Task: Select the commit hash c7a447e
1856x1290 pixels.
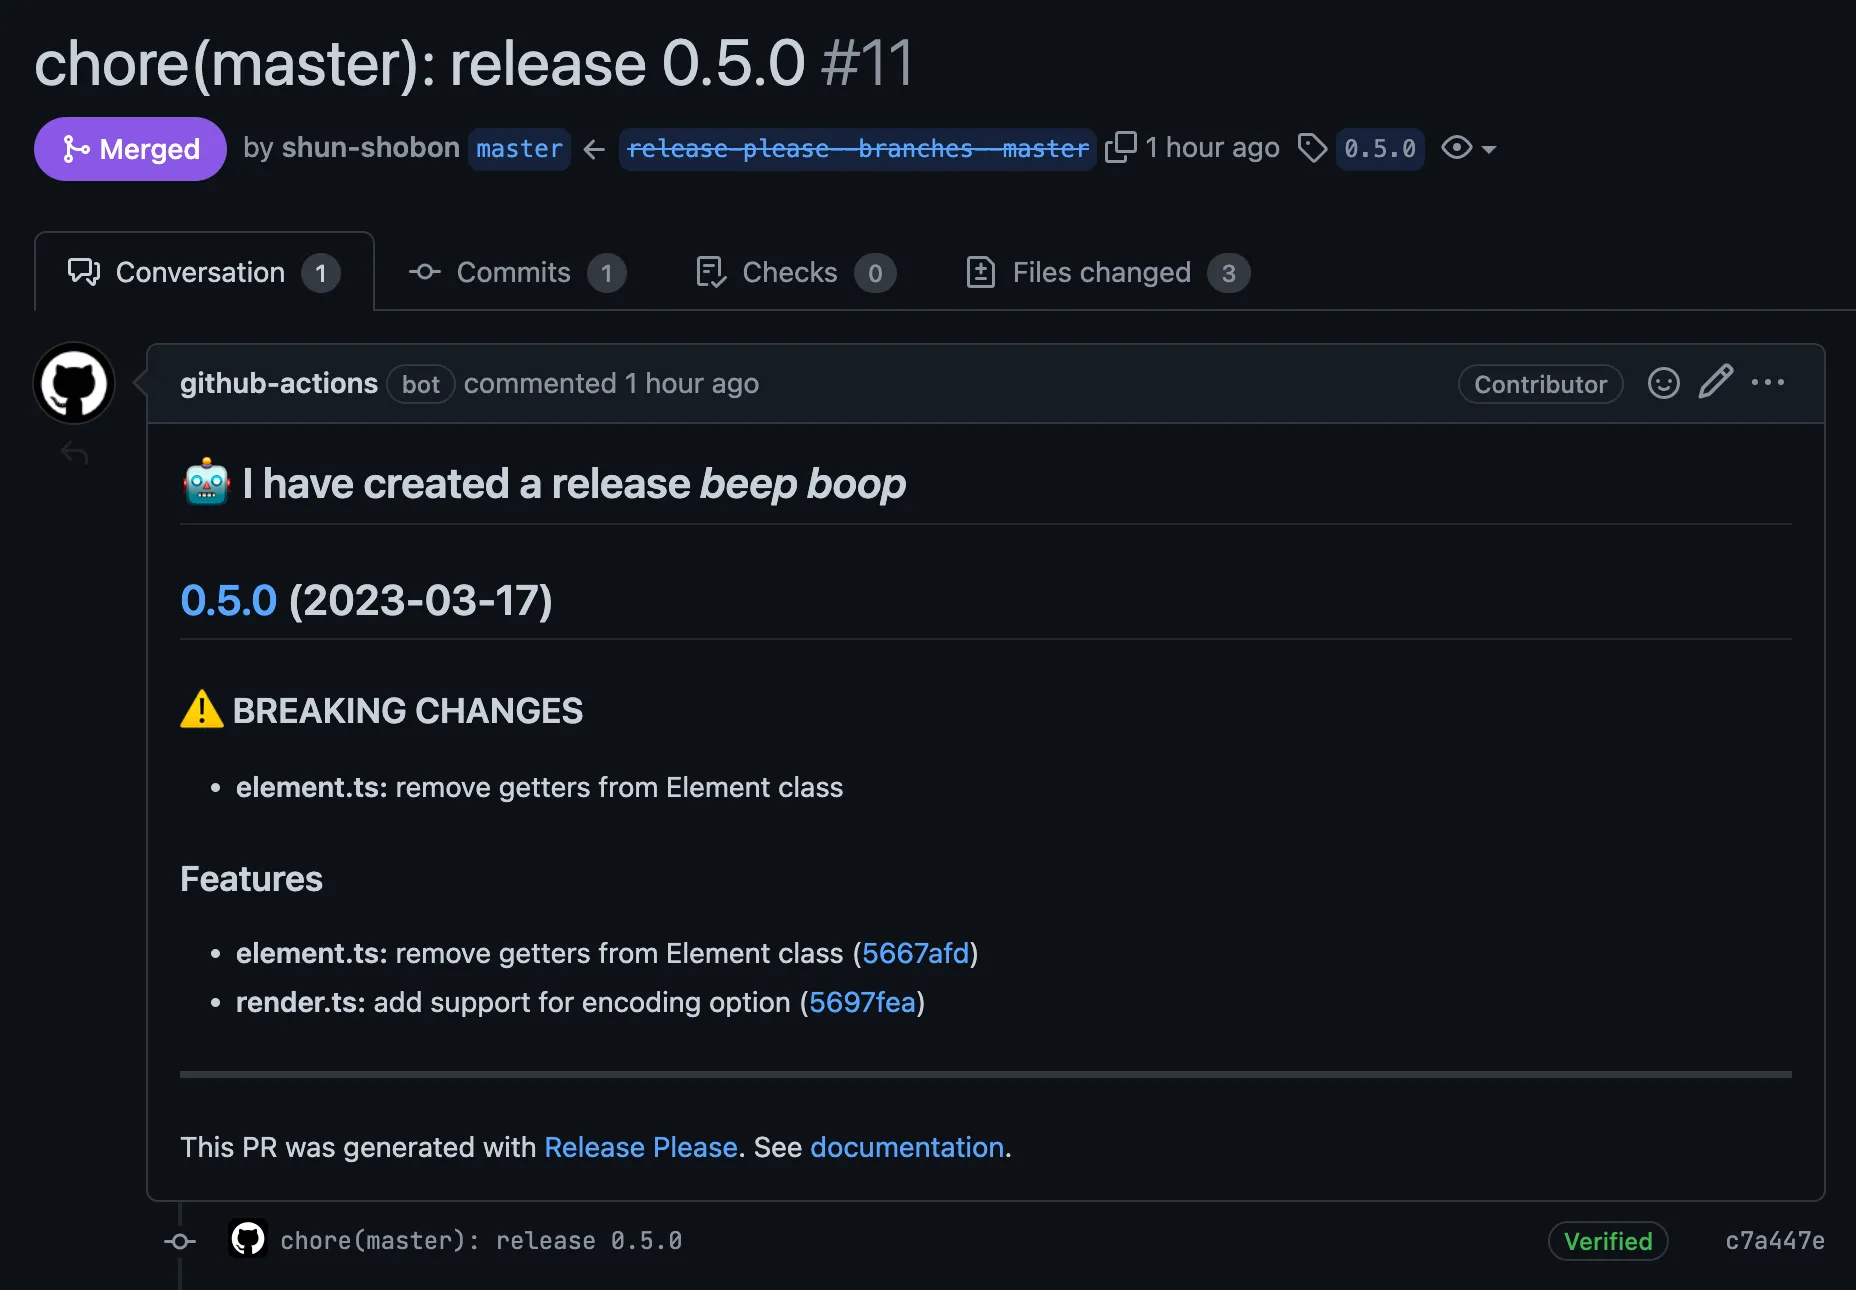Action: [x=1773, y=1240]
